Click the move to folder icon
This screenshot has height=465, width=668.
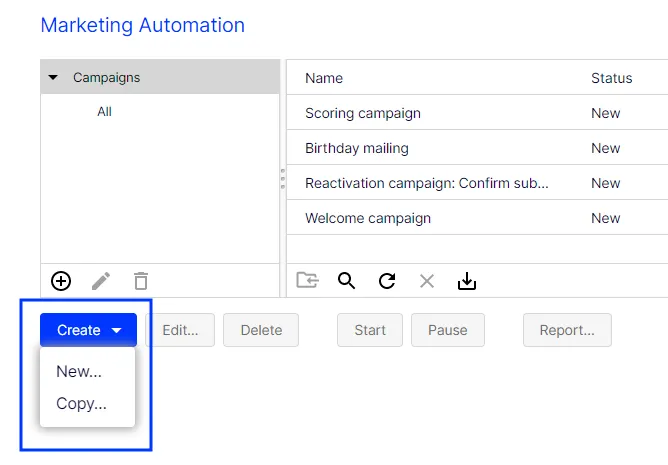pyautogui.click(x=307, y=280)
